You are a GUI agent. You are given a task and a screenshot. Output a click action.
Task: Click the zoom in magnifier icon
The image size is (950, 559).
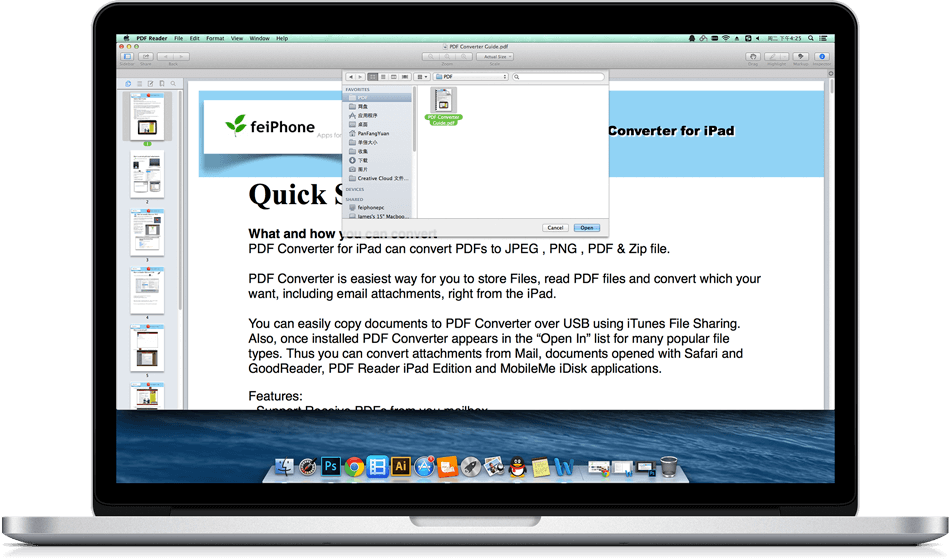[463, 56]
